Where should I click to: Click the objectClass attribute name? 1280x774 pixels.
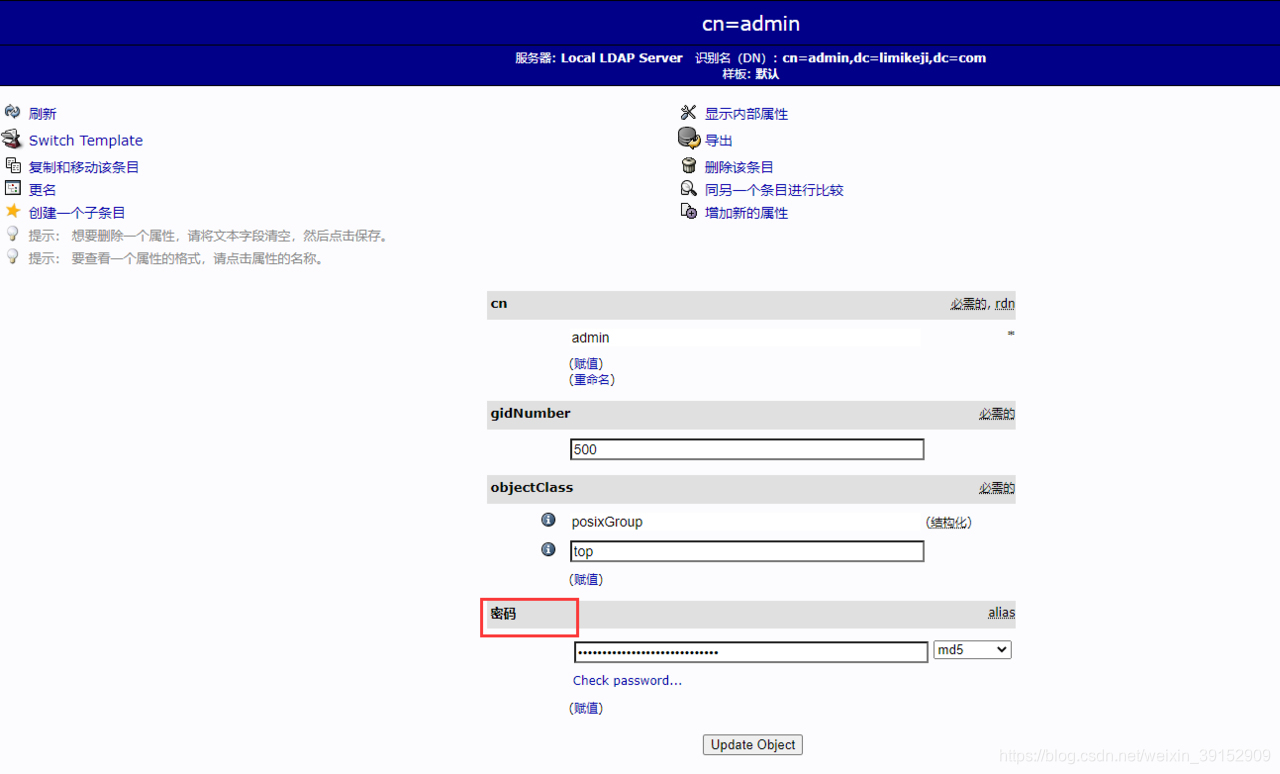531,487
